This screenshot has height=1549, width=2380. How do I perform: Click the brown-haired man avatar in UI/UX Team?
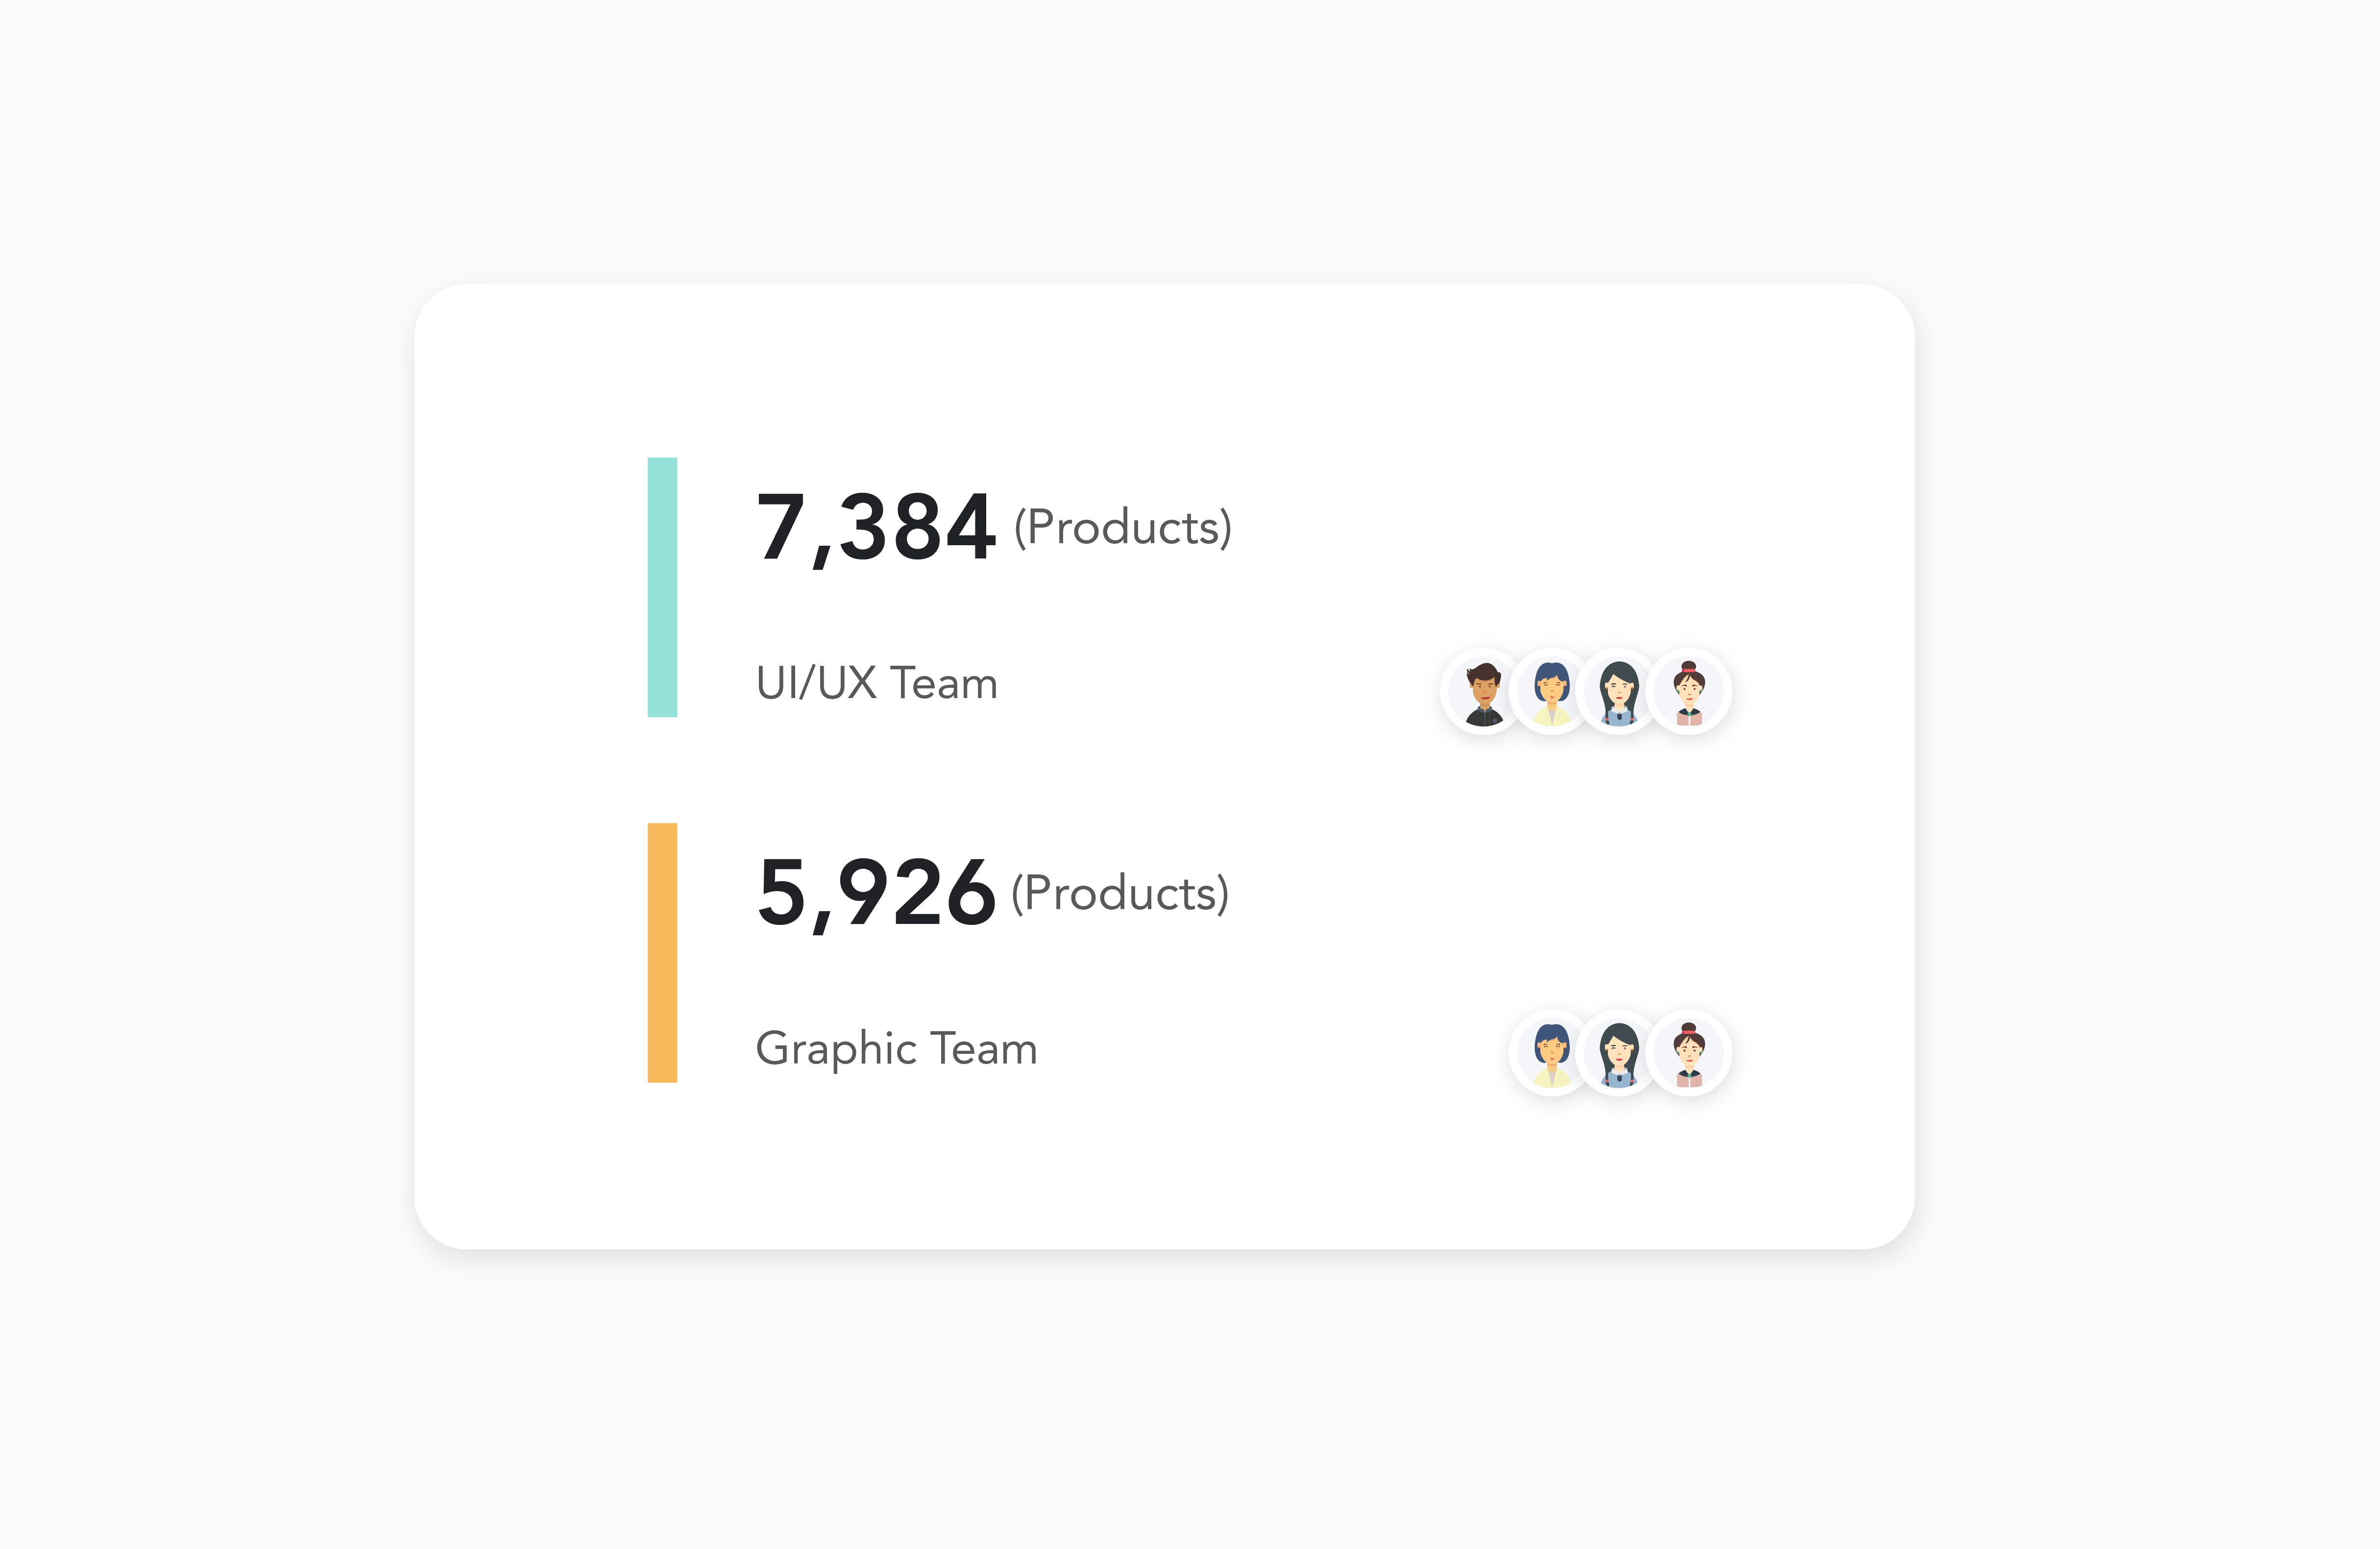(x=1483, y=692)
